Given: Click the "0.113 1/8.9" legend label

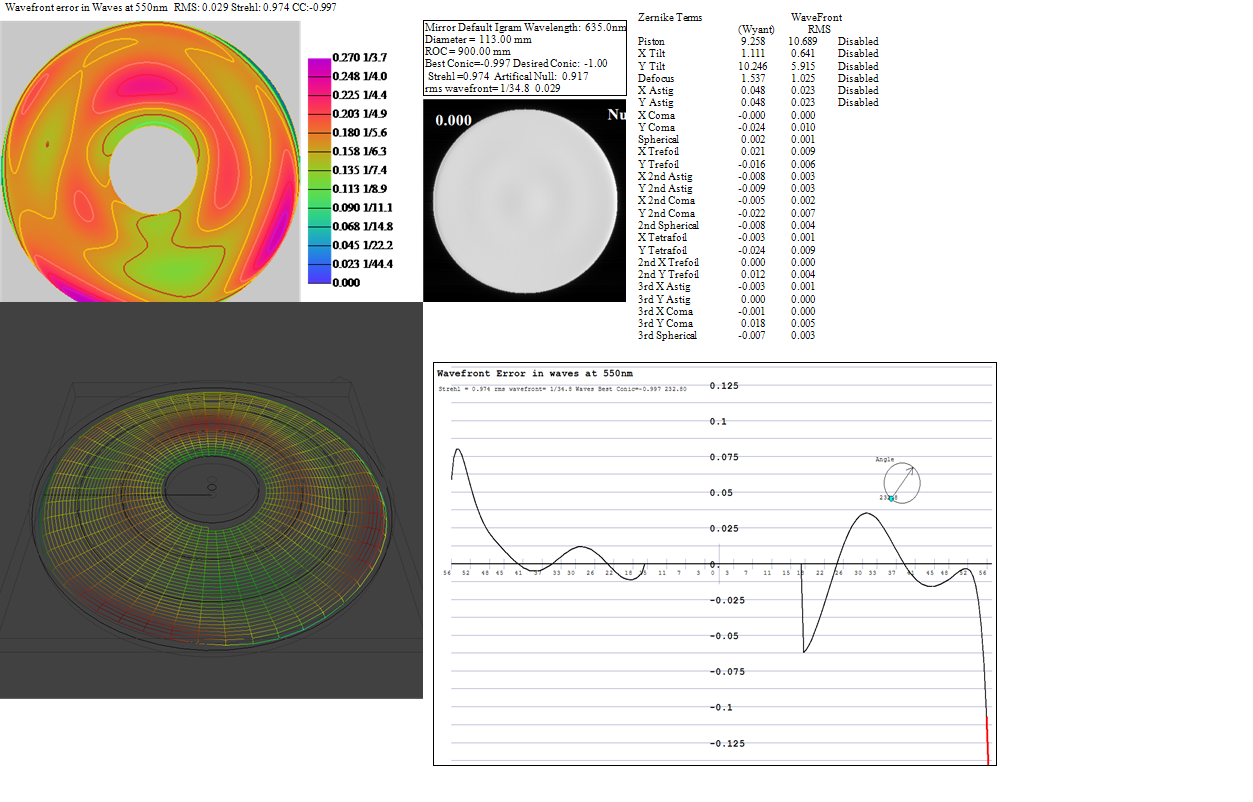Looking at the screenshot, I should tap(359, 188).
